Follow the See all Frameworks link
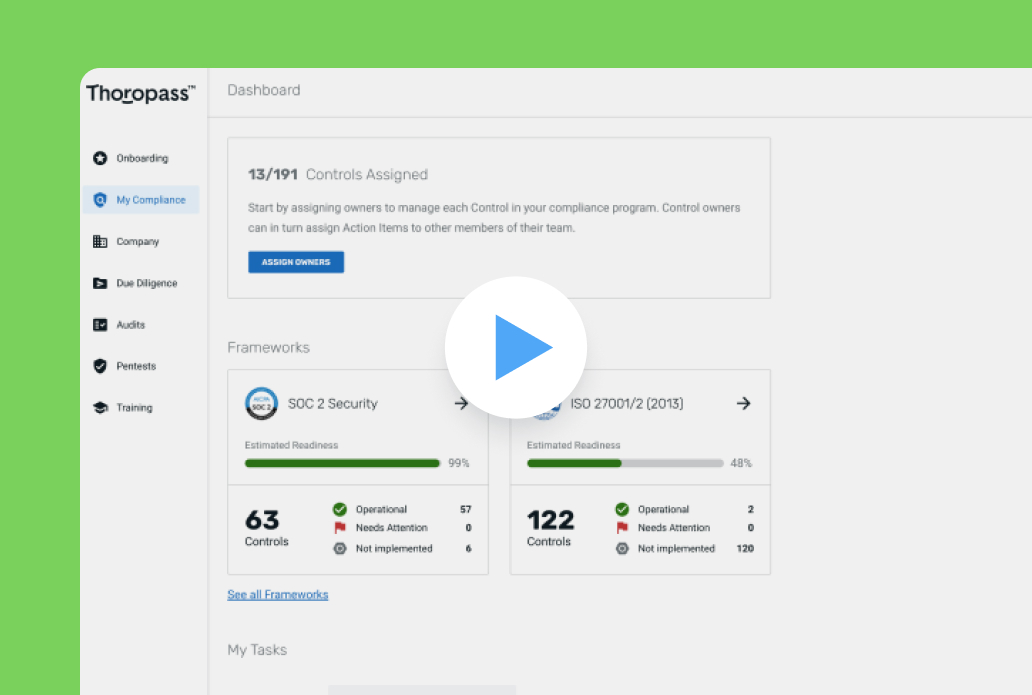1032x695 pixels. [278, 594]
